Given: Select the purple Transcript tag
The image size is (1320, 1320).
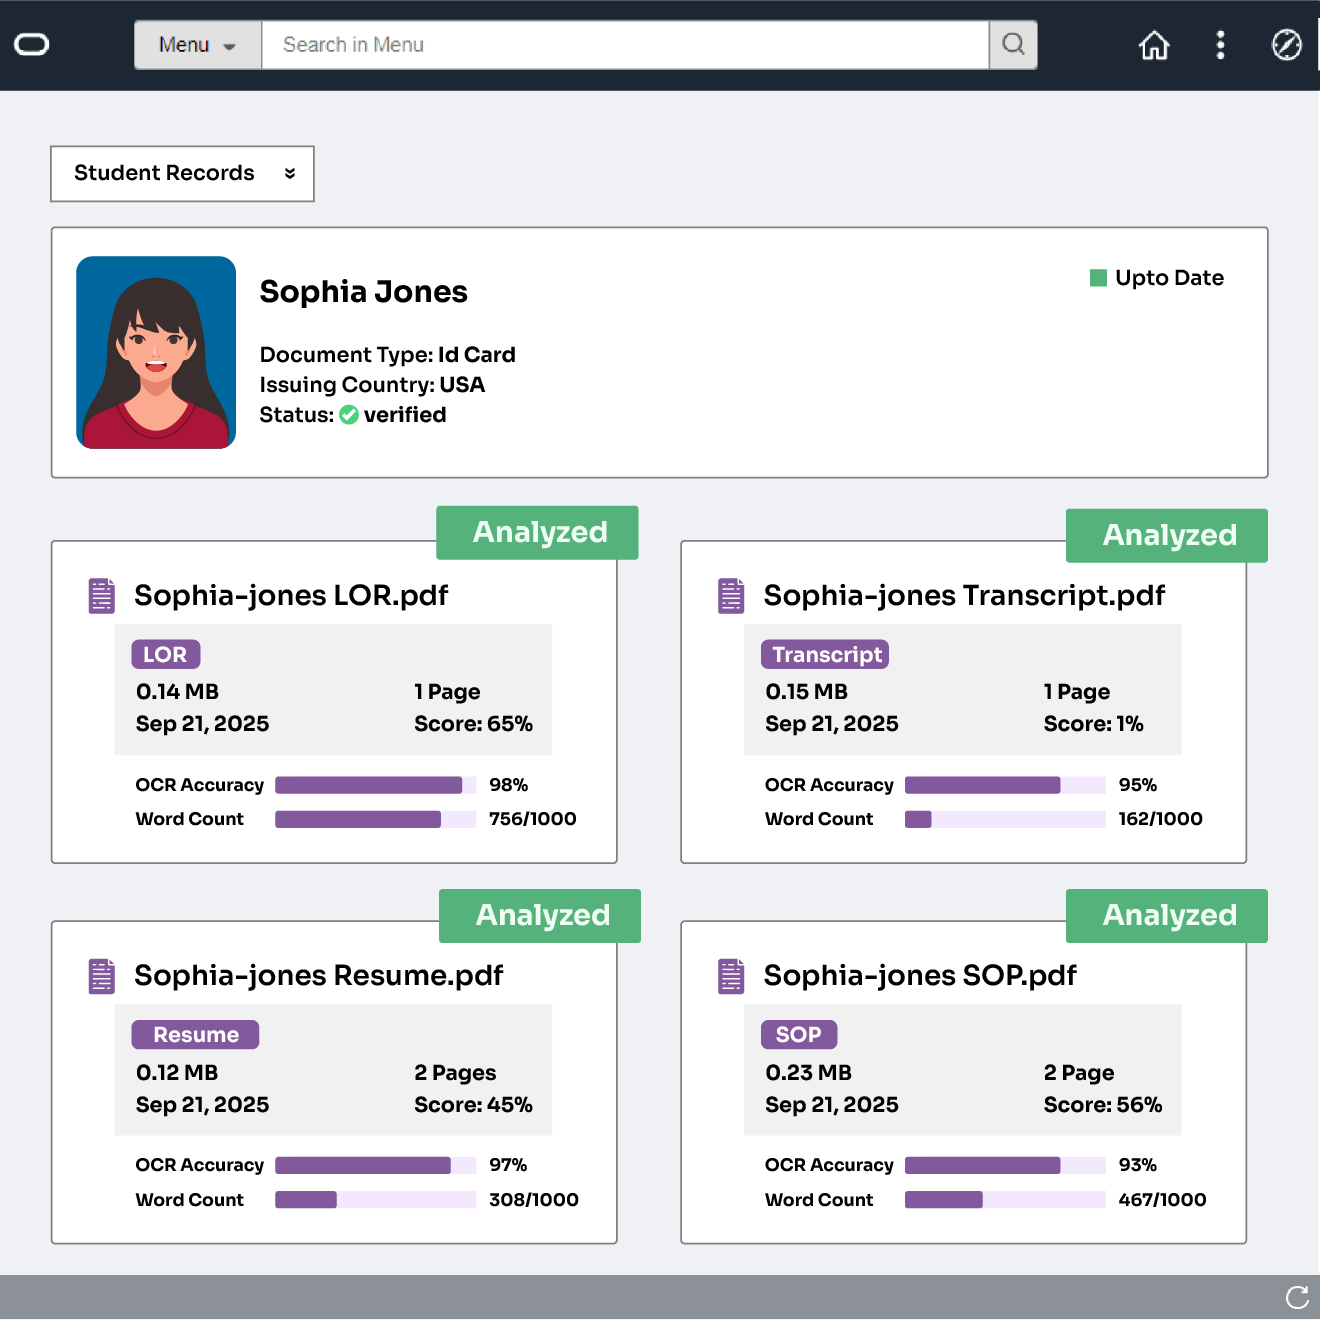Looking at the screenshot, I should click(x=825, y=655).
